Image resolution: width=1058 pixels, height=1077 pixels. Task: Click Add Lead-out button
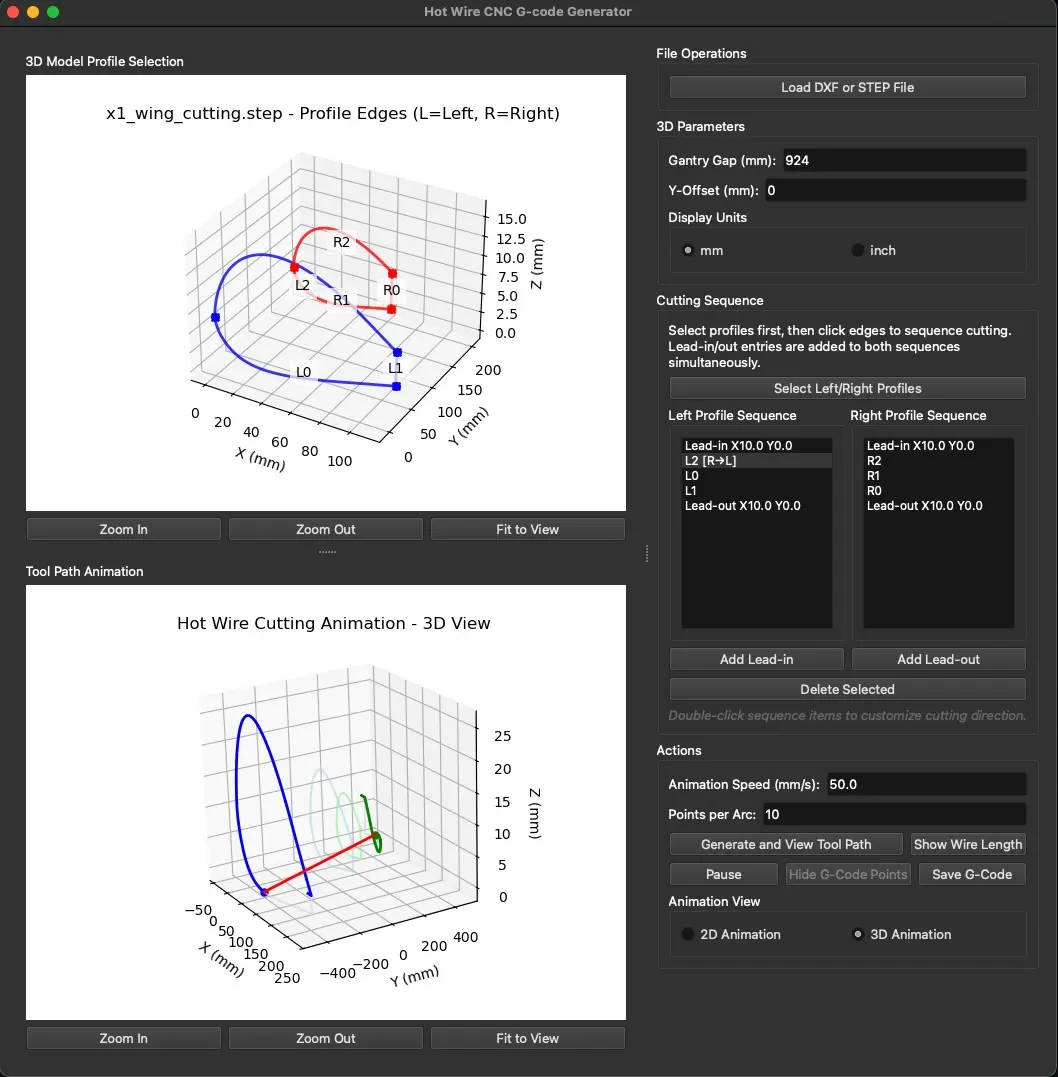pyautogui.click(x=937, y=659)
